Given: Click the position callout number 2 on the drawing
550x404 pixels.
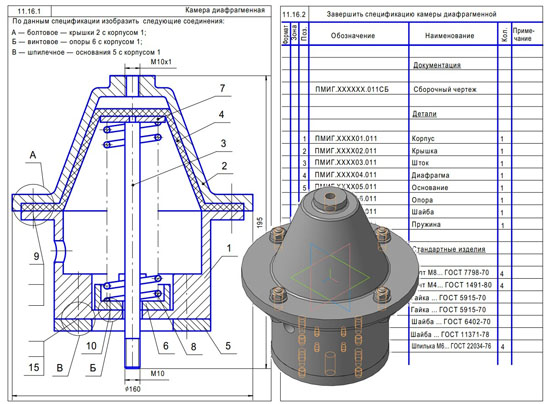Looking at the screenshot, I should (x=224, y=166).
